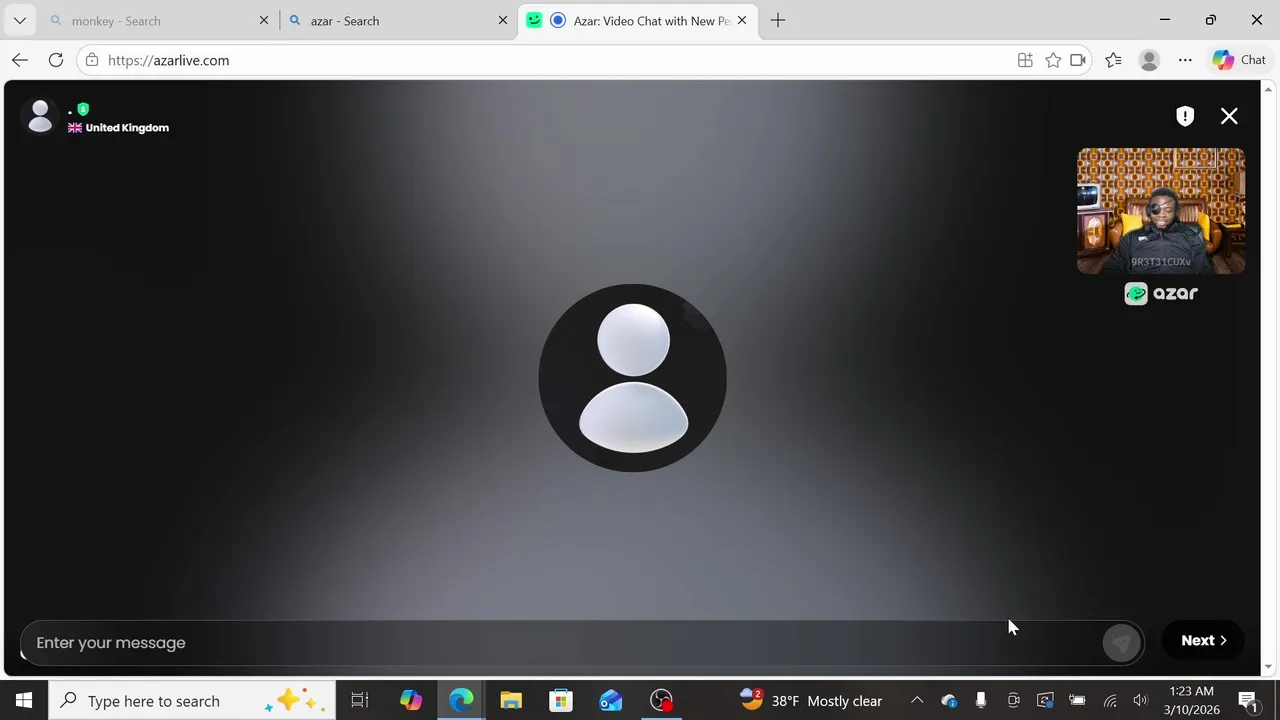Close the azar - Search tab
The width and height of the screenshot is (1280, 720).
(x=503, y=20)
